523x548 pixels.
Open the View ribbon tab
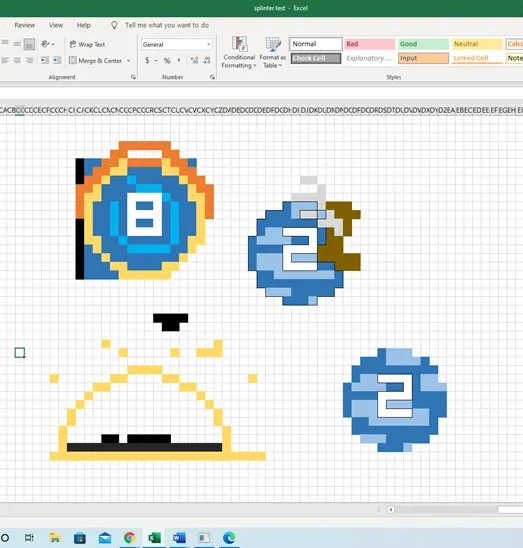coord(56,25)
